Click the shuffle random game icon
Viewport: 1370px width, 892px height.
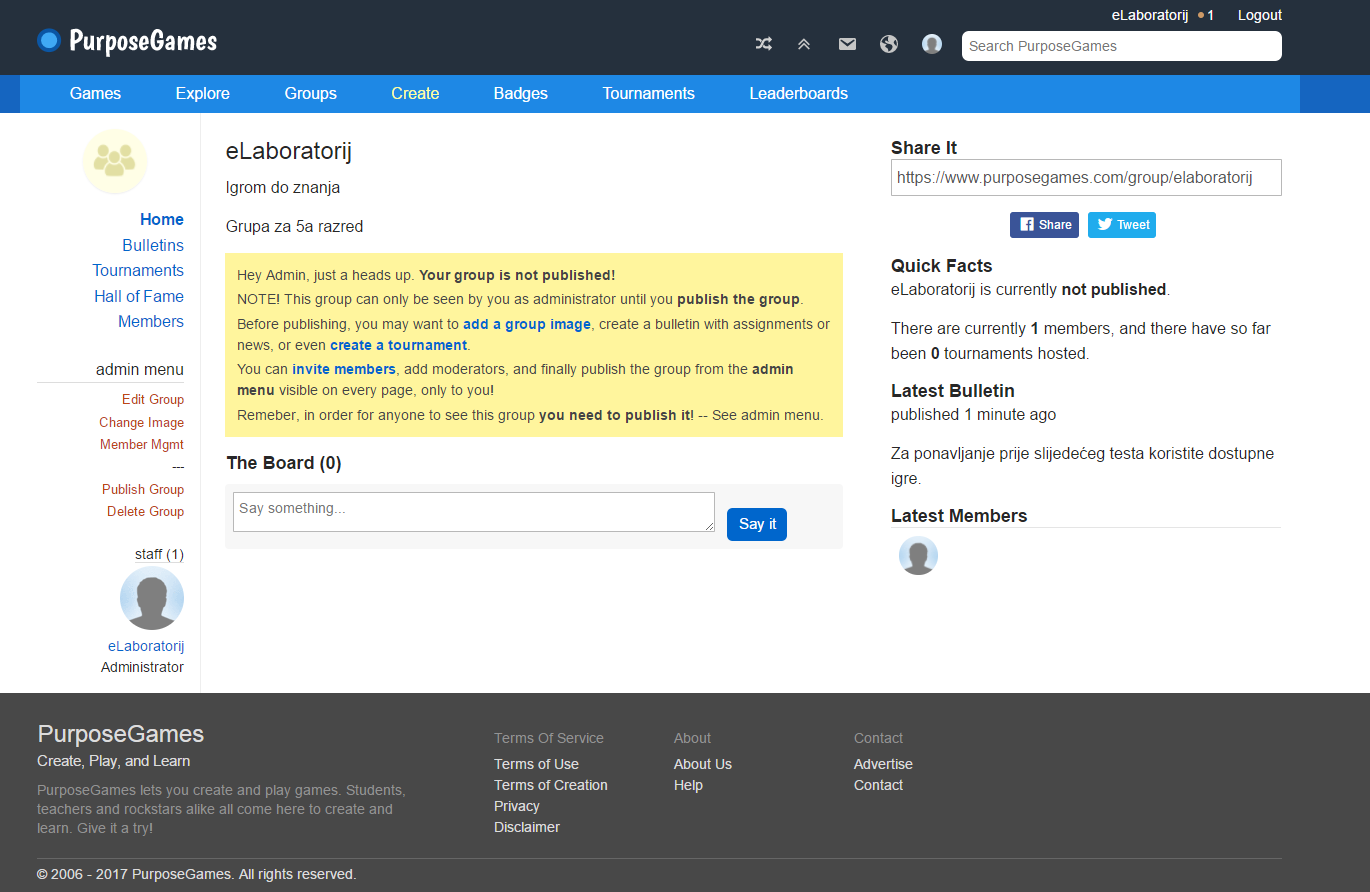coord(764,44)
